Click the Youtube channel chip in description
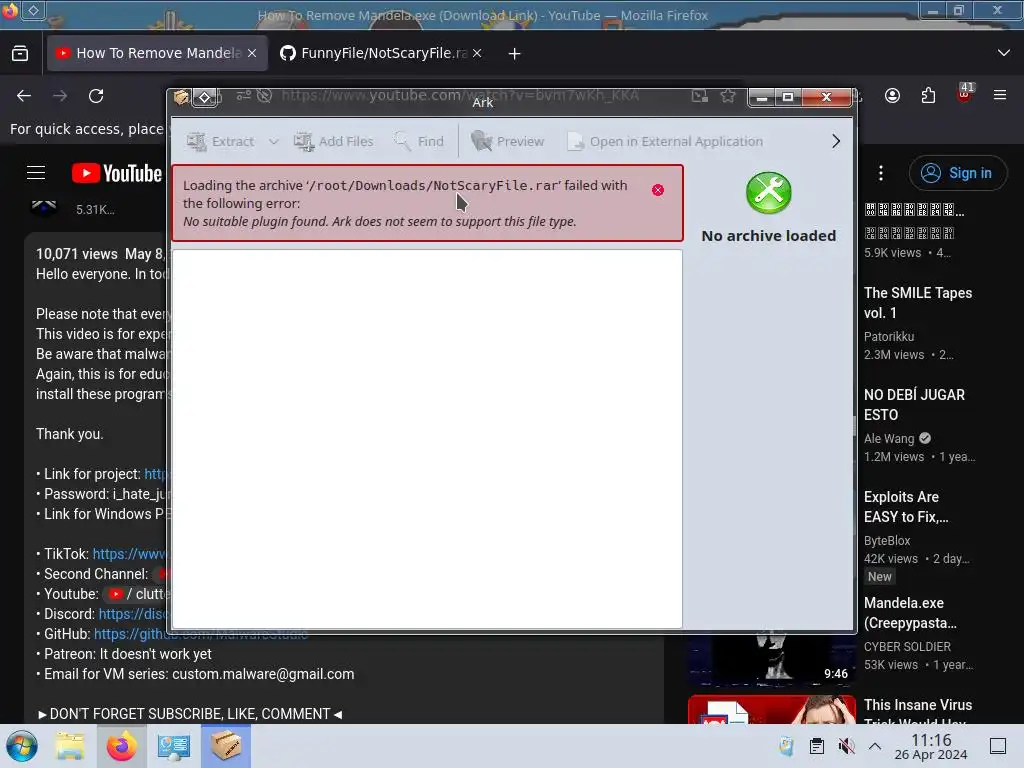The height and width of the screenshot is (768, 1024). click(x=135, y=594)
